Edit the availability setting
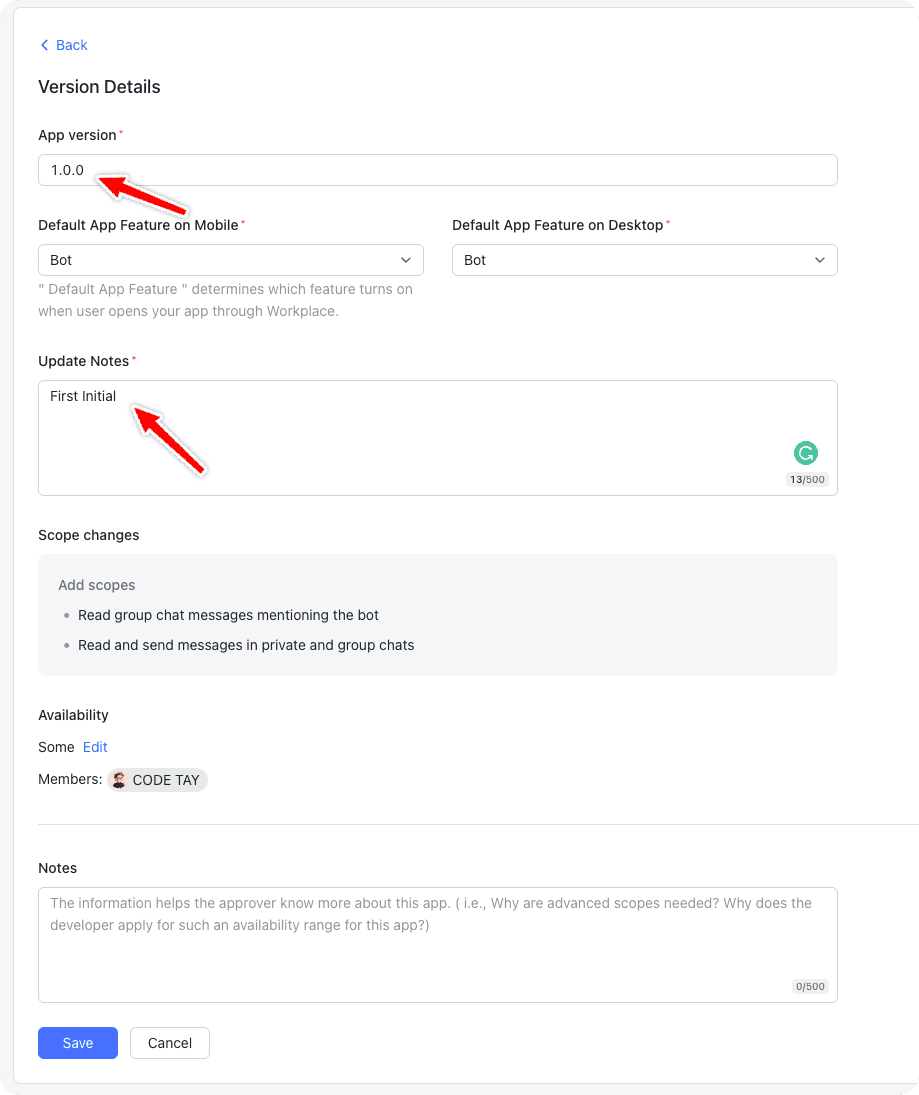The height and width of the screenshot is (1095, 919). 95,747
